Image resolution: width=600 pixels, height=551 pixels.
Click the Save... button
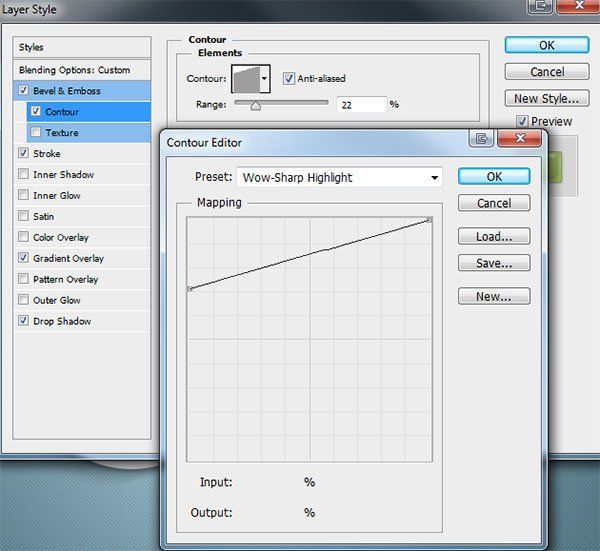coord(494,263)
